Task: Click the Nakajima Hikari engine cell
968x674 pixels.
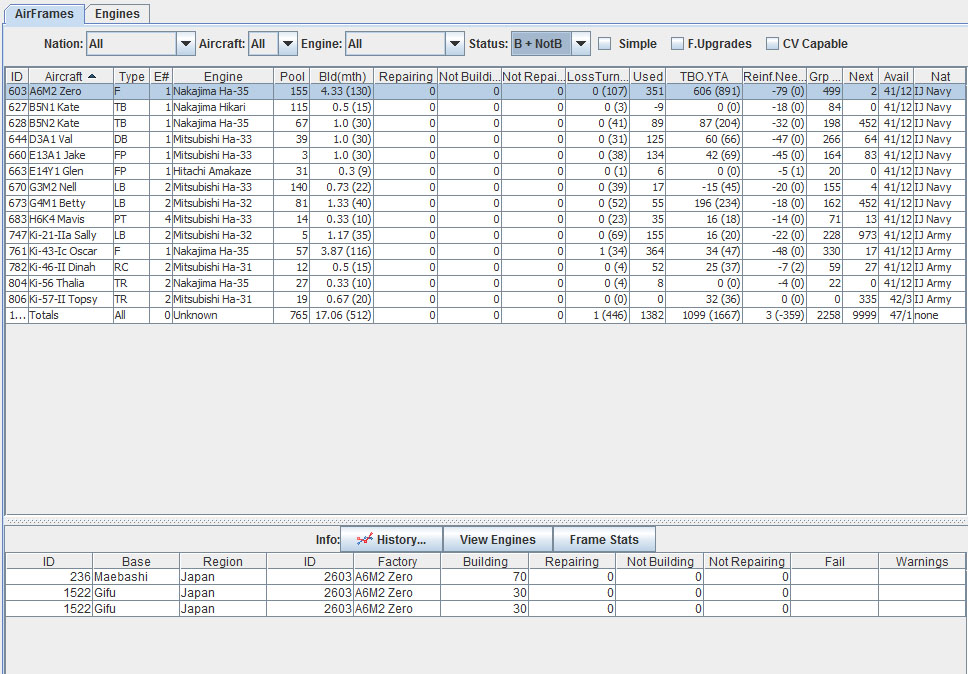Action: click(223, 107)
